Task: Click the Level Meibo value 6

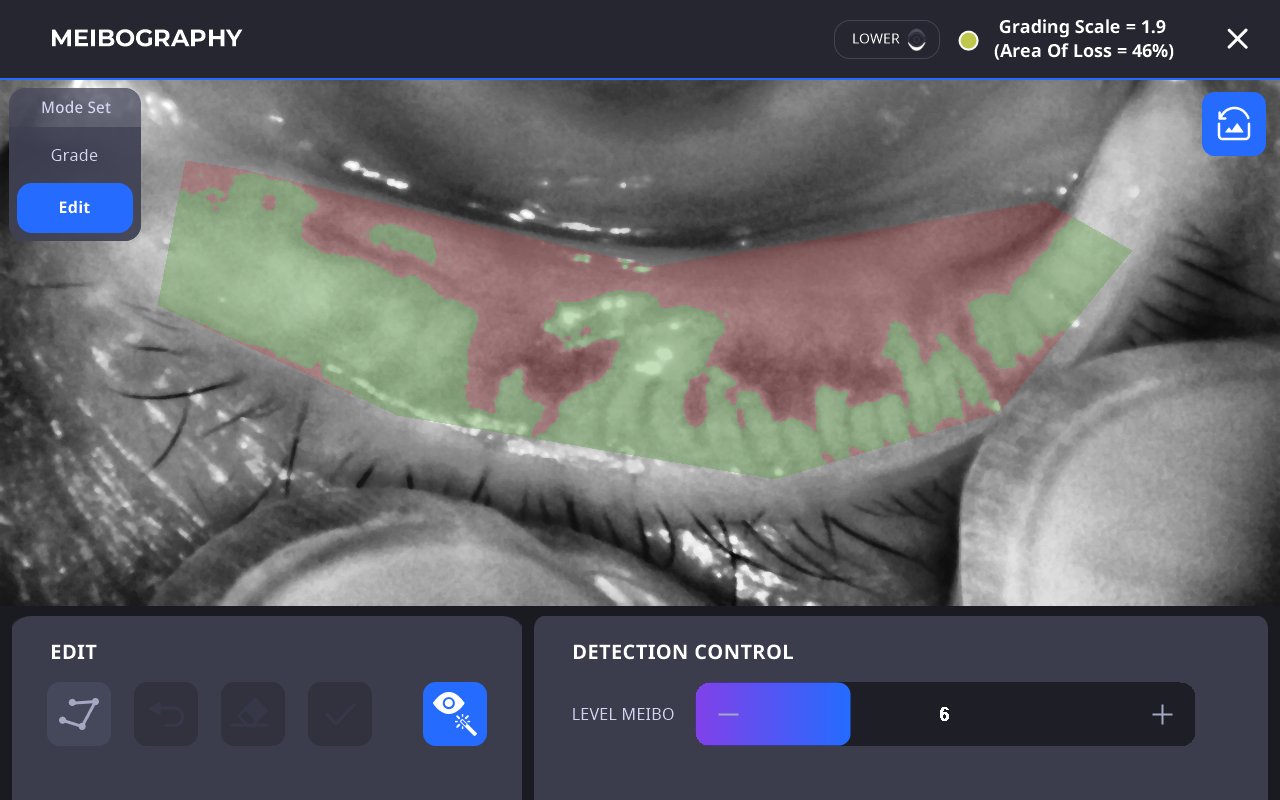Action: [944, 714]
